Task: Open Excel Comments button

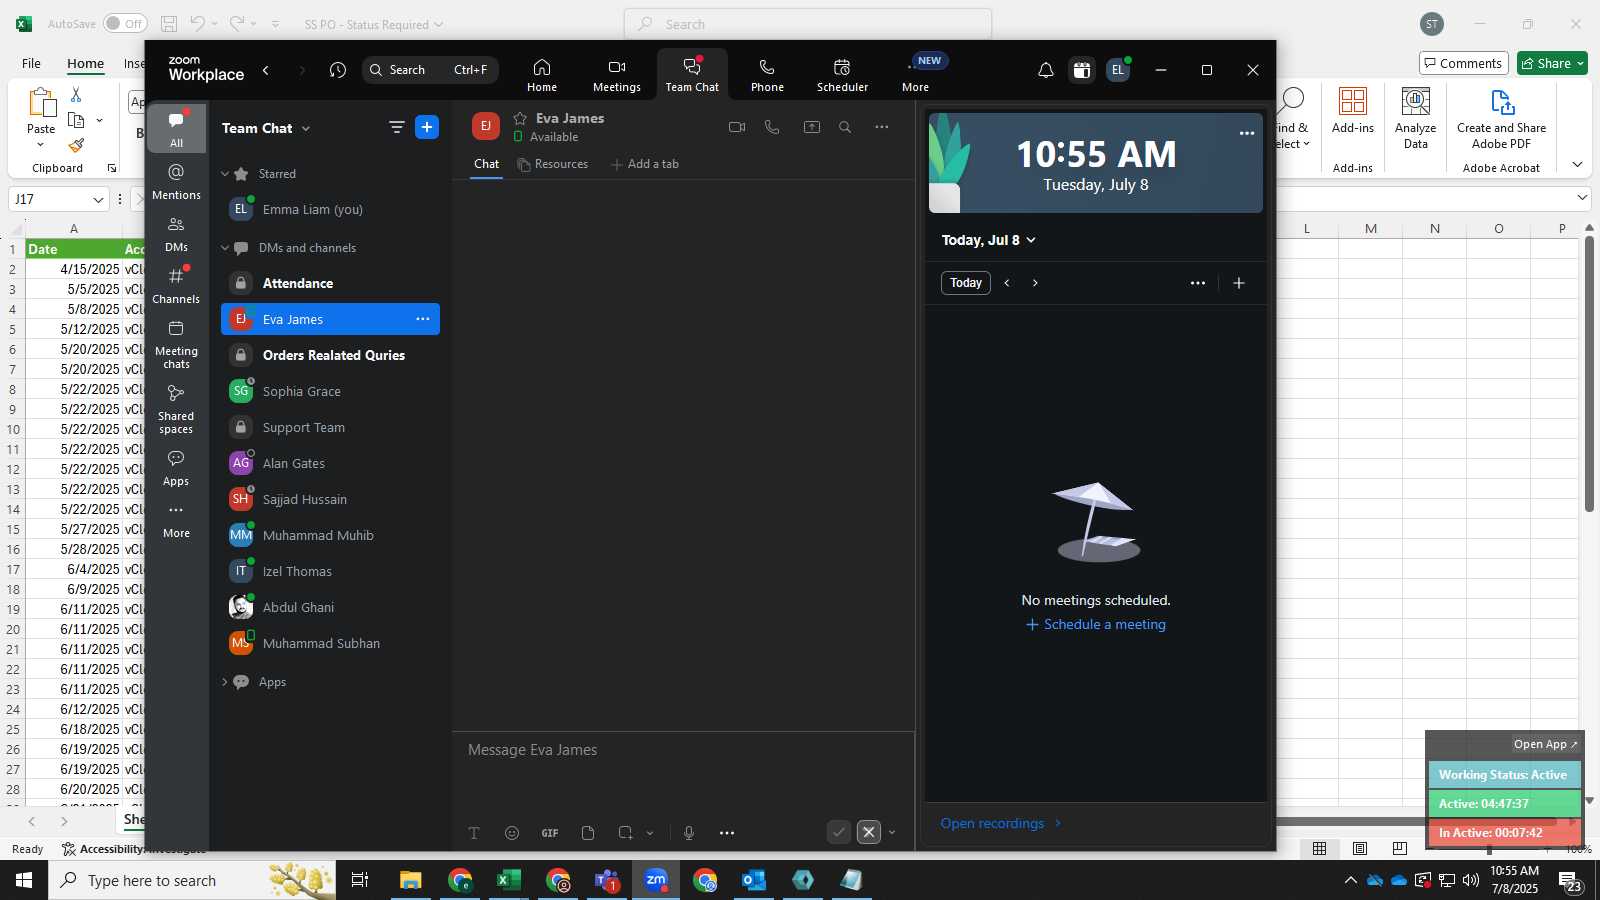Action: pos(1462,63)
